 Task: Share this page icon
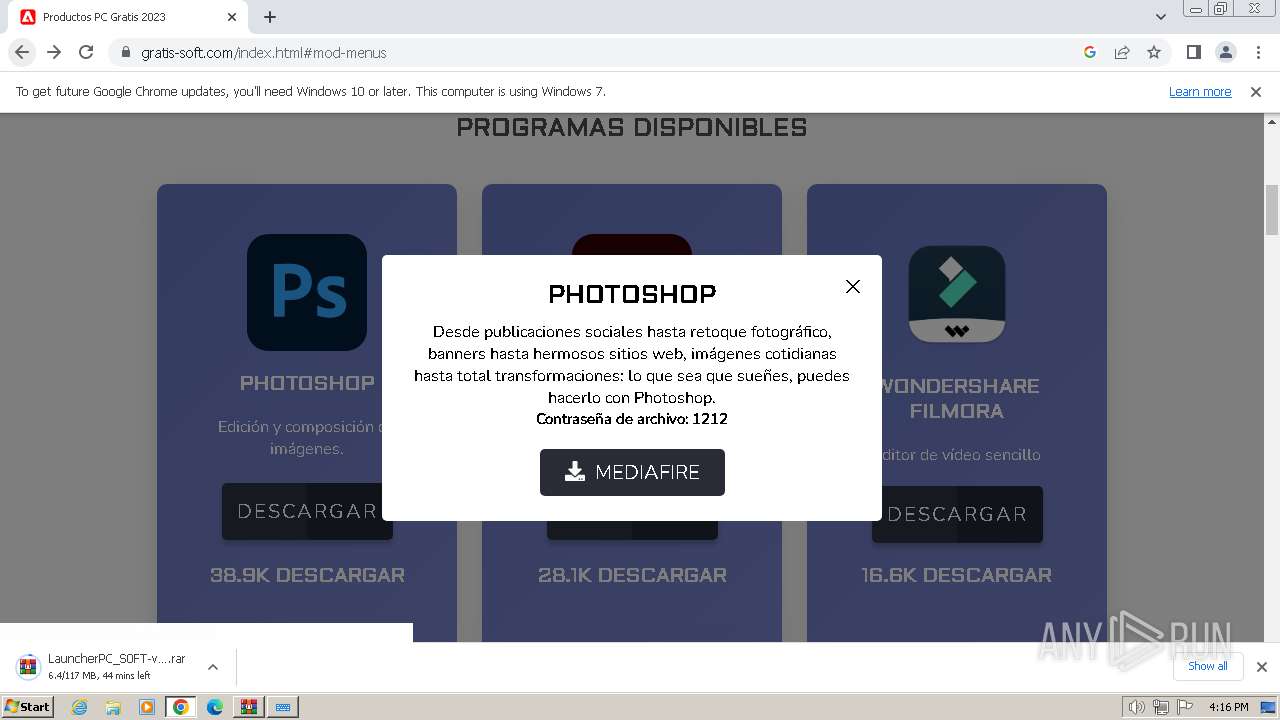click(x=1122, y=52)
